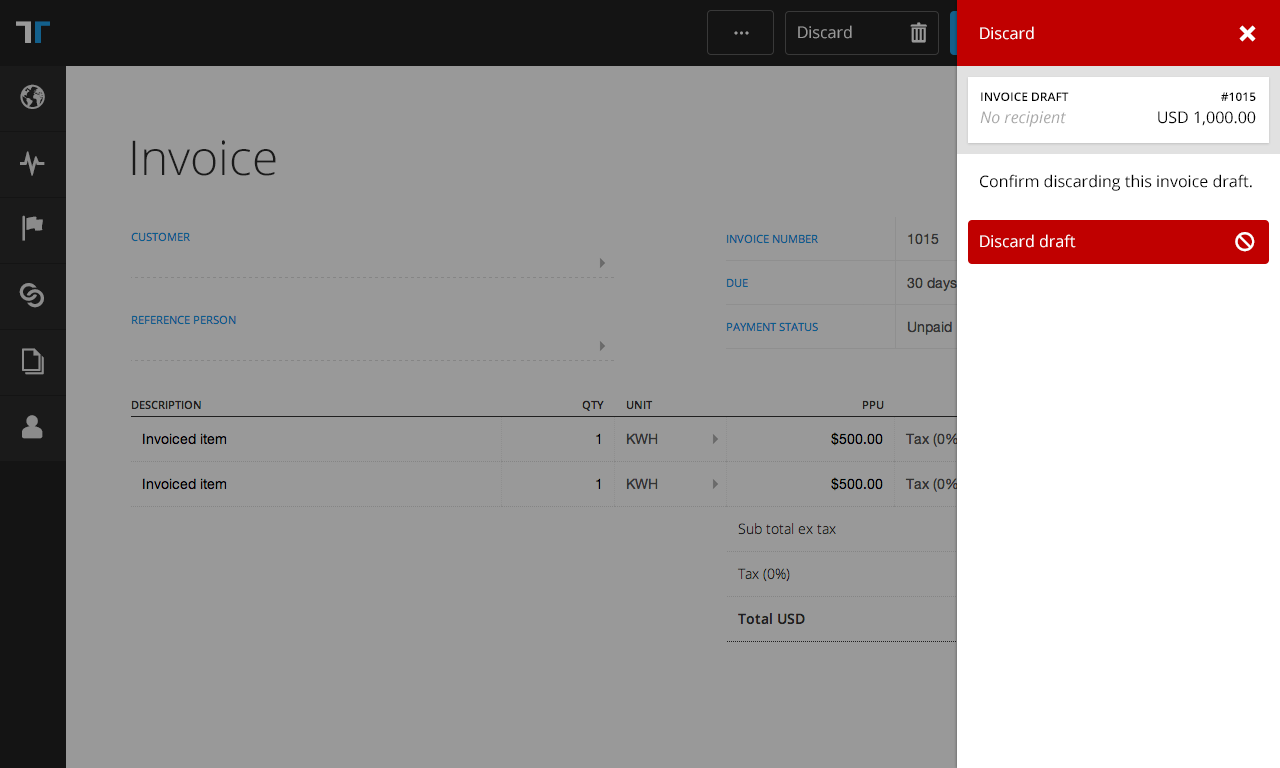Viewport: 1280px width, 768px height.
Task: Click the Sub total ex tax label
Action: tap(787, 529)
